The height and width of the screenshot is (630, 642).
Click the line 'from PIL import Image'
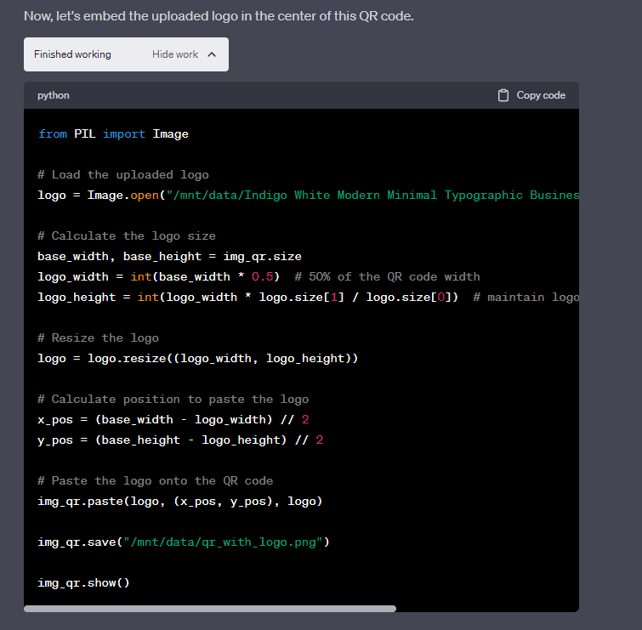[x=113, y=134]
